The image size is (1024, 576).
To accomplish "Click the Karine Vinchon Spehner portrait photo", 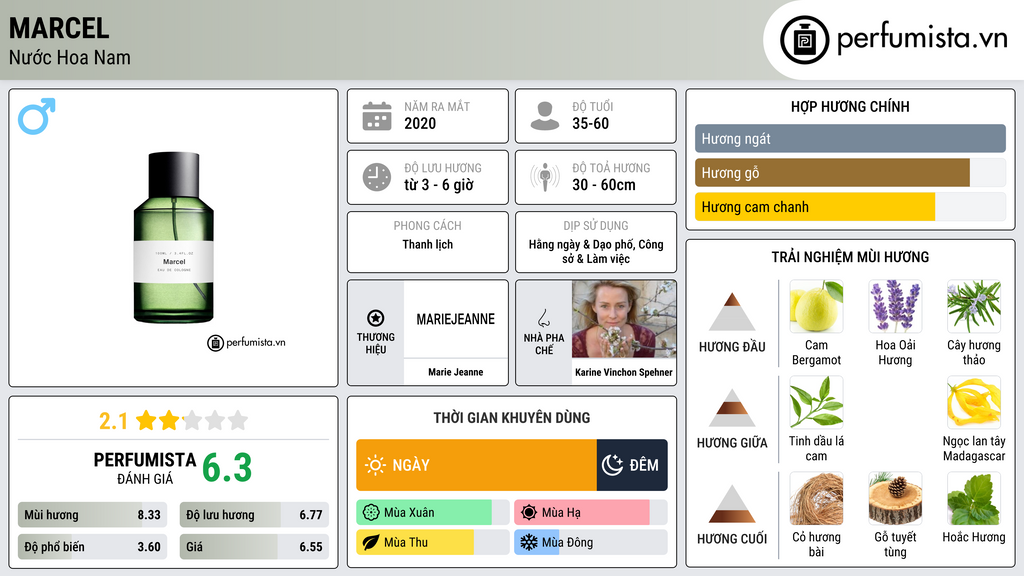I will [x=624, y=319].
